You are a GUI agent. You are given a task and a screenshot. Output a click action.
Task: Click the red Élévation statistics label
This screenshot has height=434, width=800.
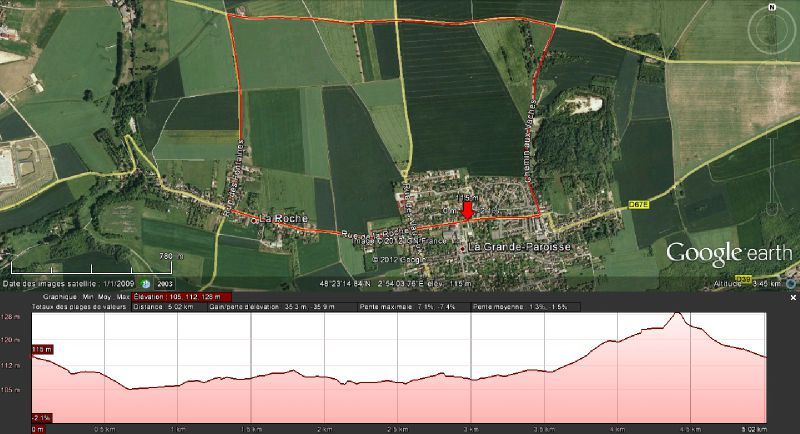point(182,297)
